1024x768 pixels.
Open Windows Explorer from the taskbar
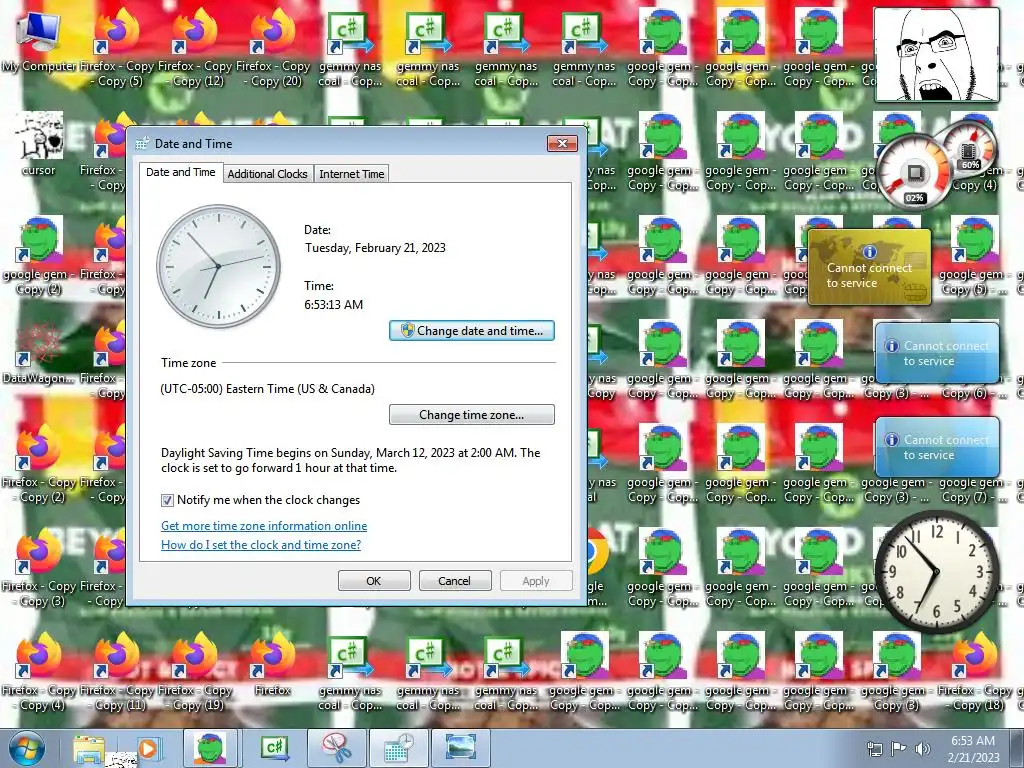89,748
